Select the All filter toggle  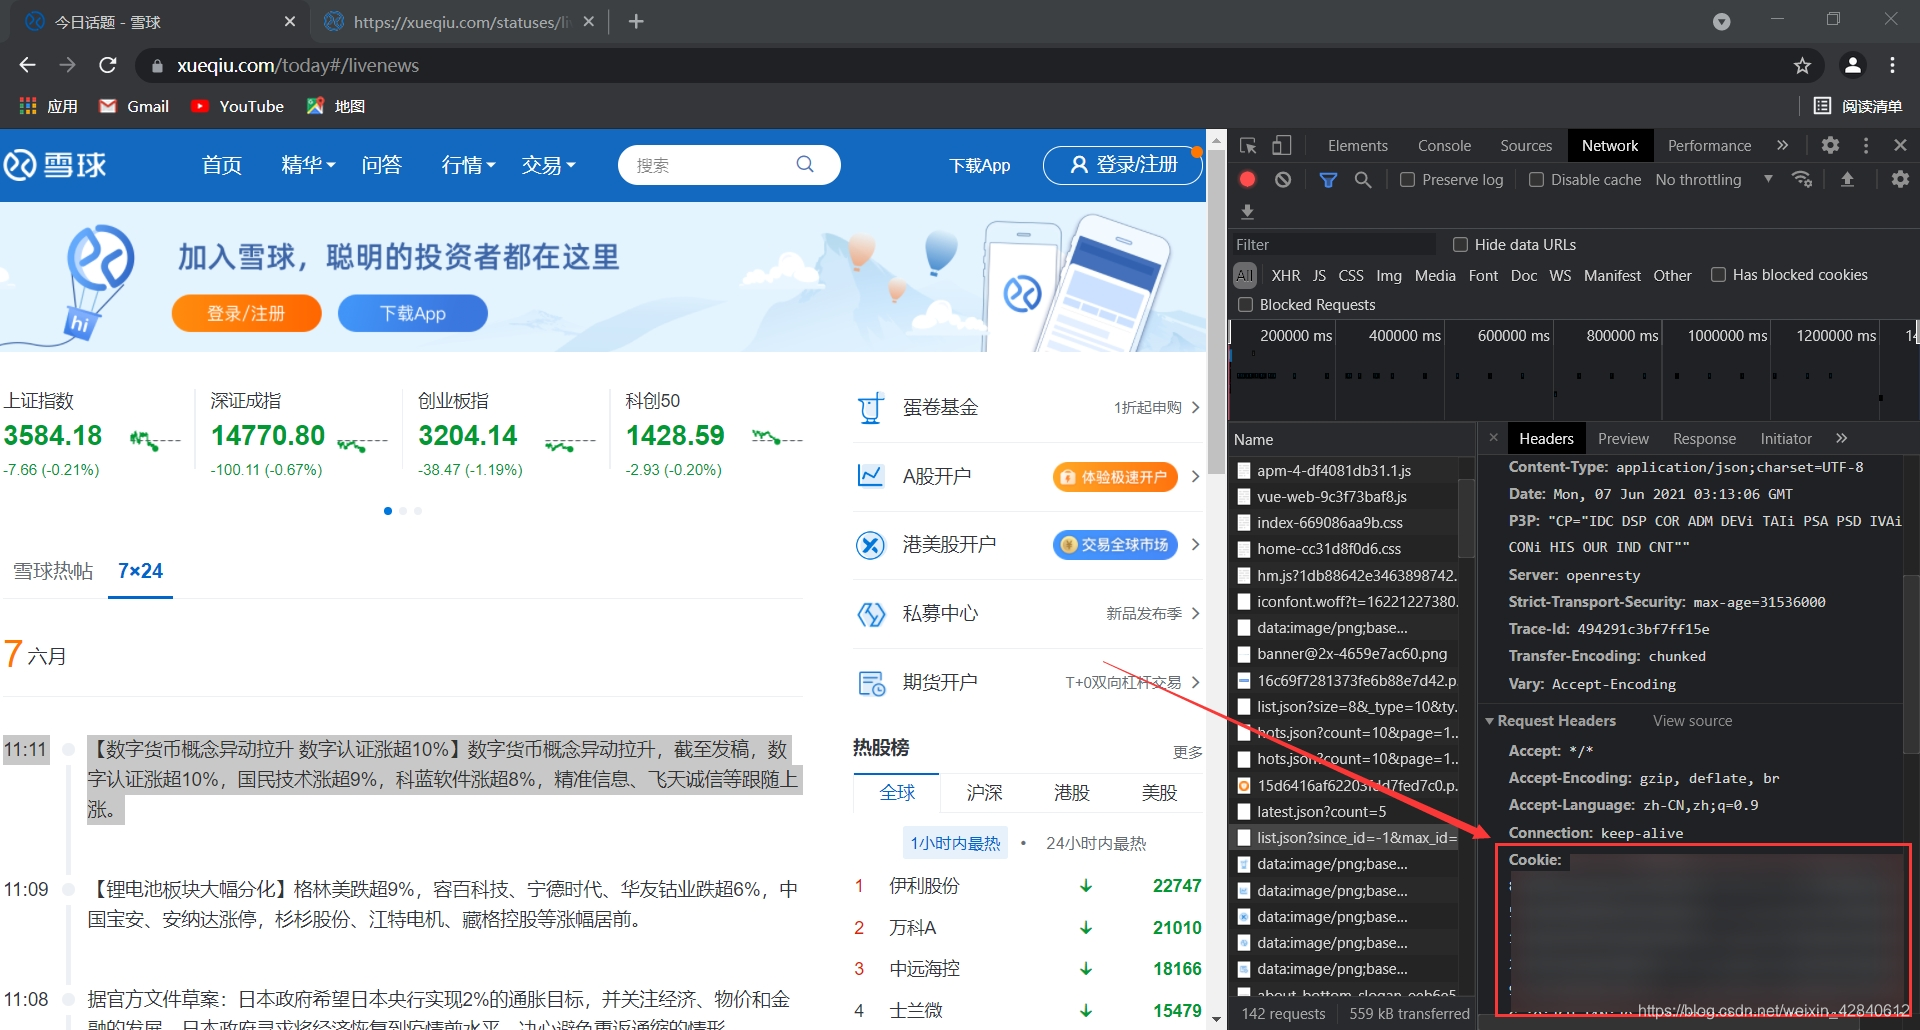click(x=1244, y=276)
